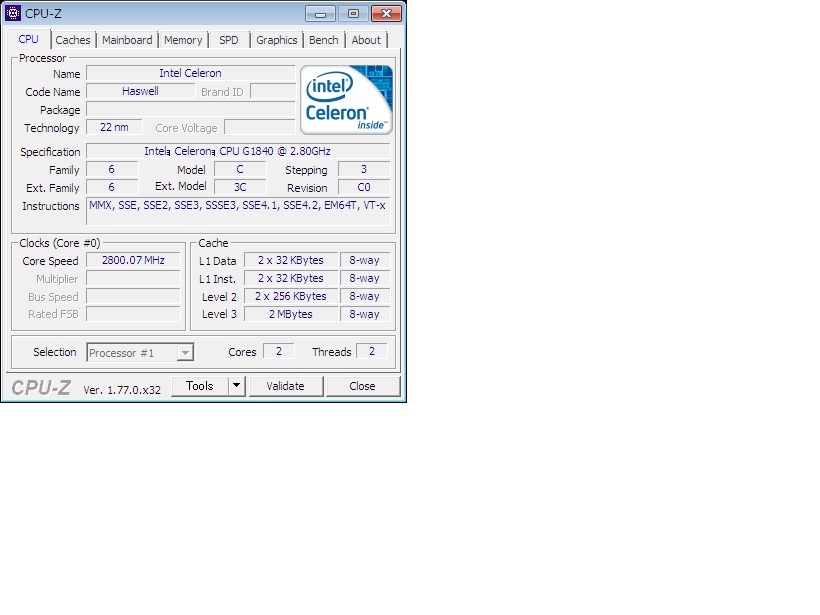Maximize the CPU-Z window

[354, 14]
